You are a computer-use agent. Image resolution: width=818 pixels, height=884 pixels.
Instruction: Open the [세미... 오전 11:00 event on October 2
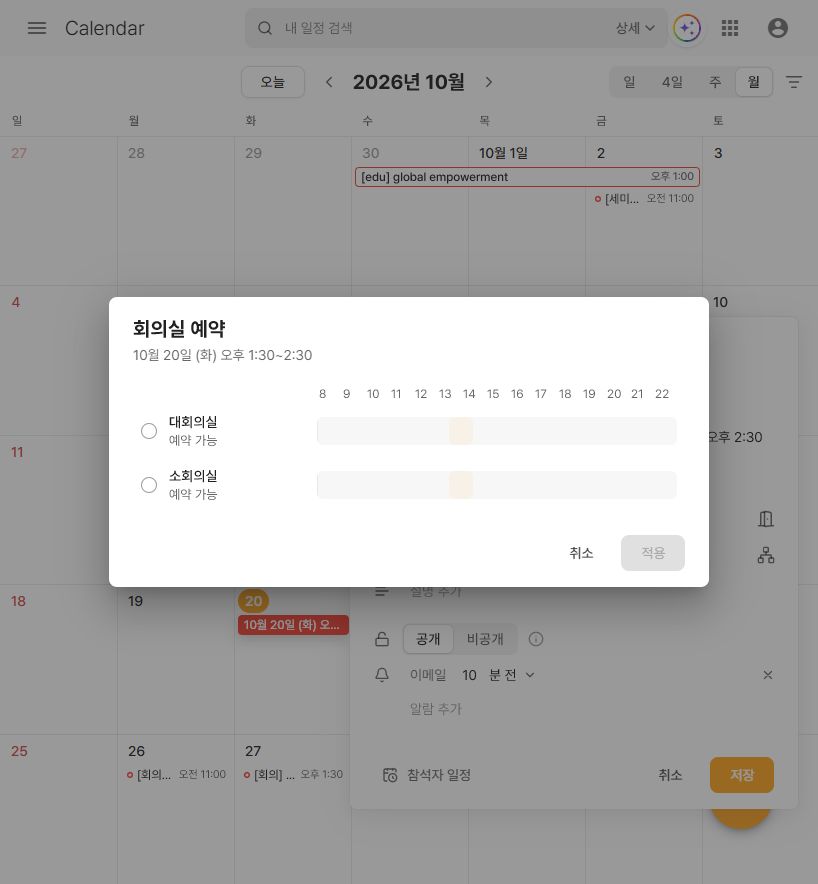point(644,198)
